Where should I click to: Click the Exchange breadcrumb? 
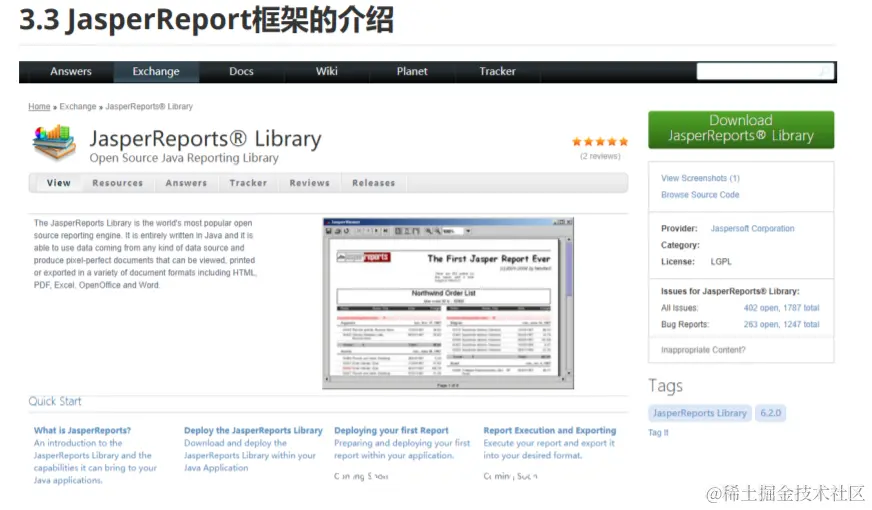coord(78,106)
